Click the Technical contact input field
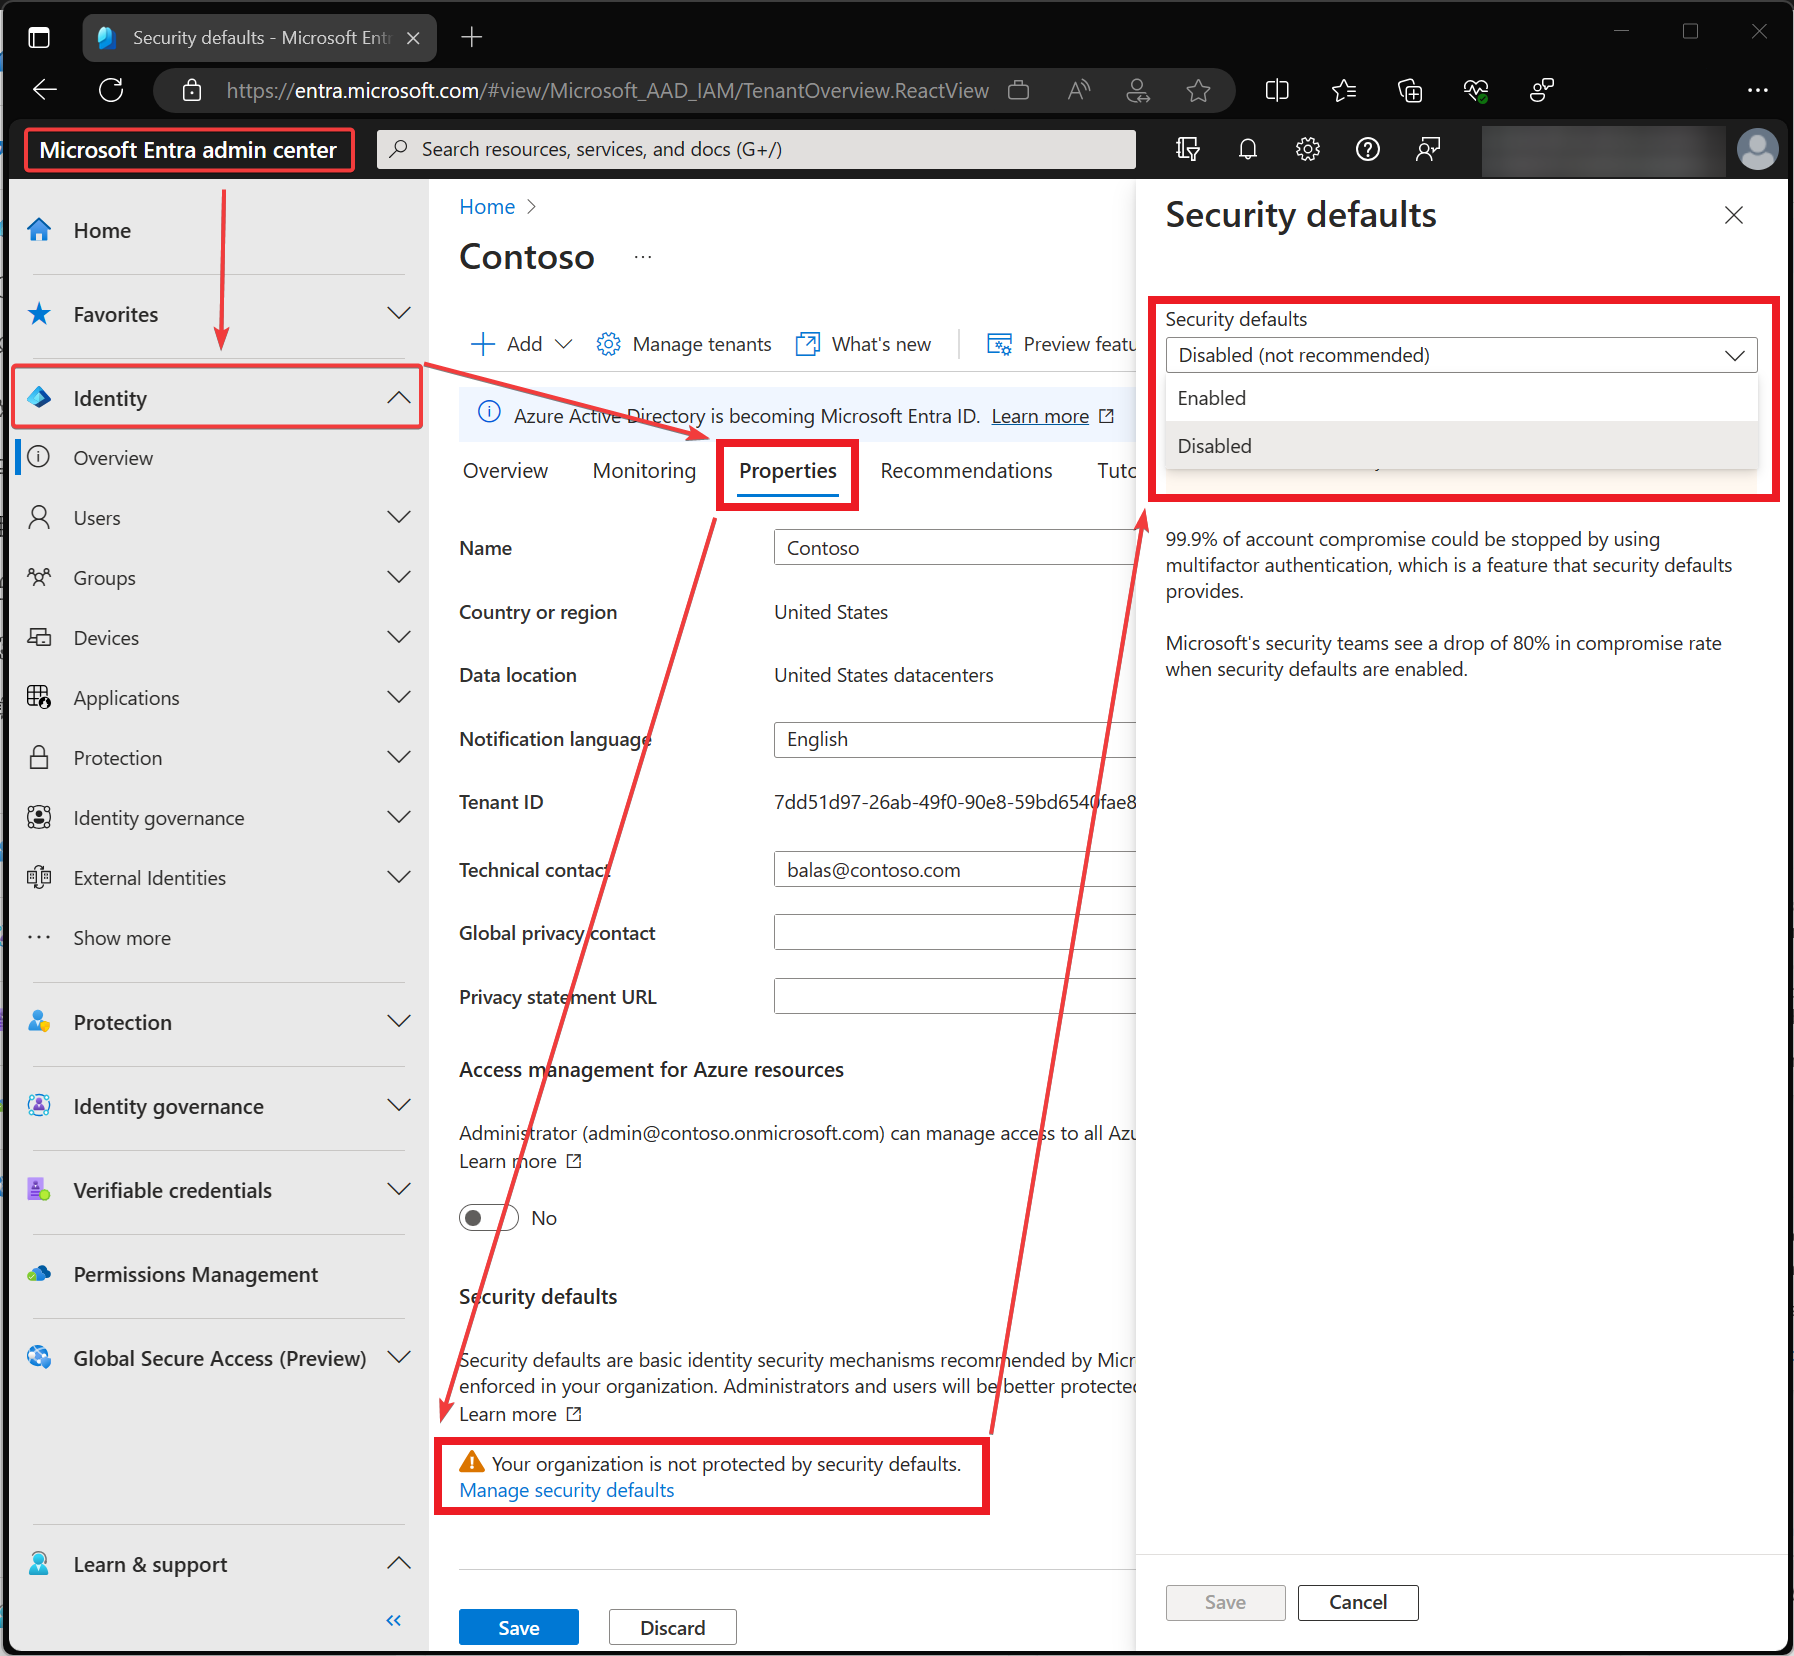This screenshot has width=1794, height=1656. [x=955, y=870]
